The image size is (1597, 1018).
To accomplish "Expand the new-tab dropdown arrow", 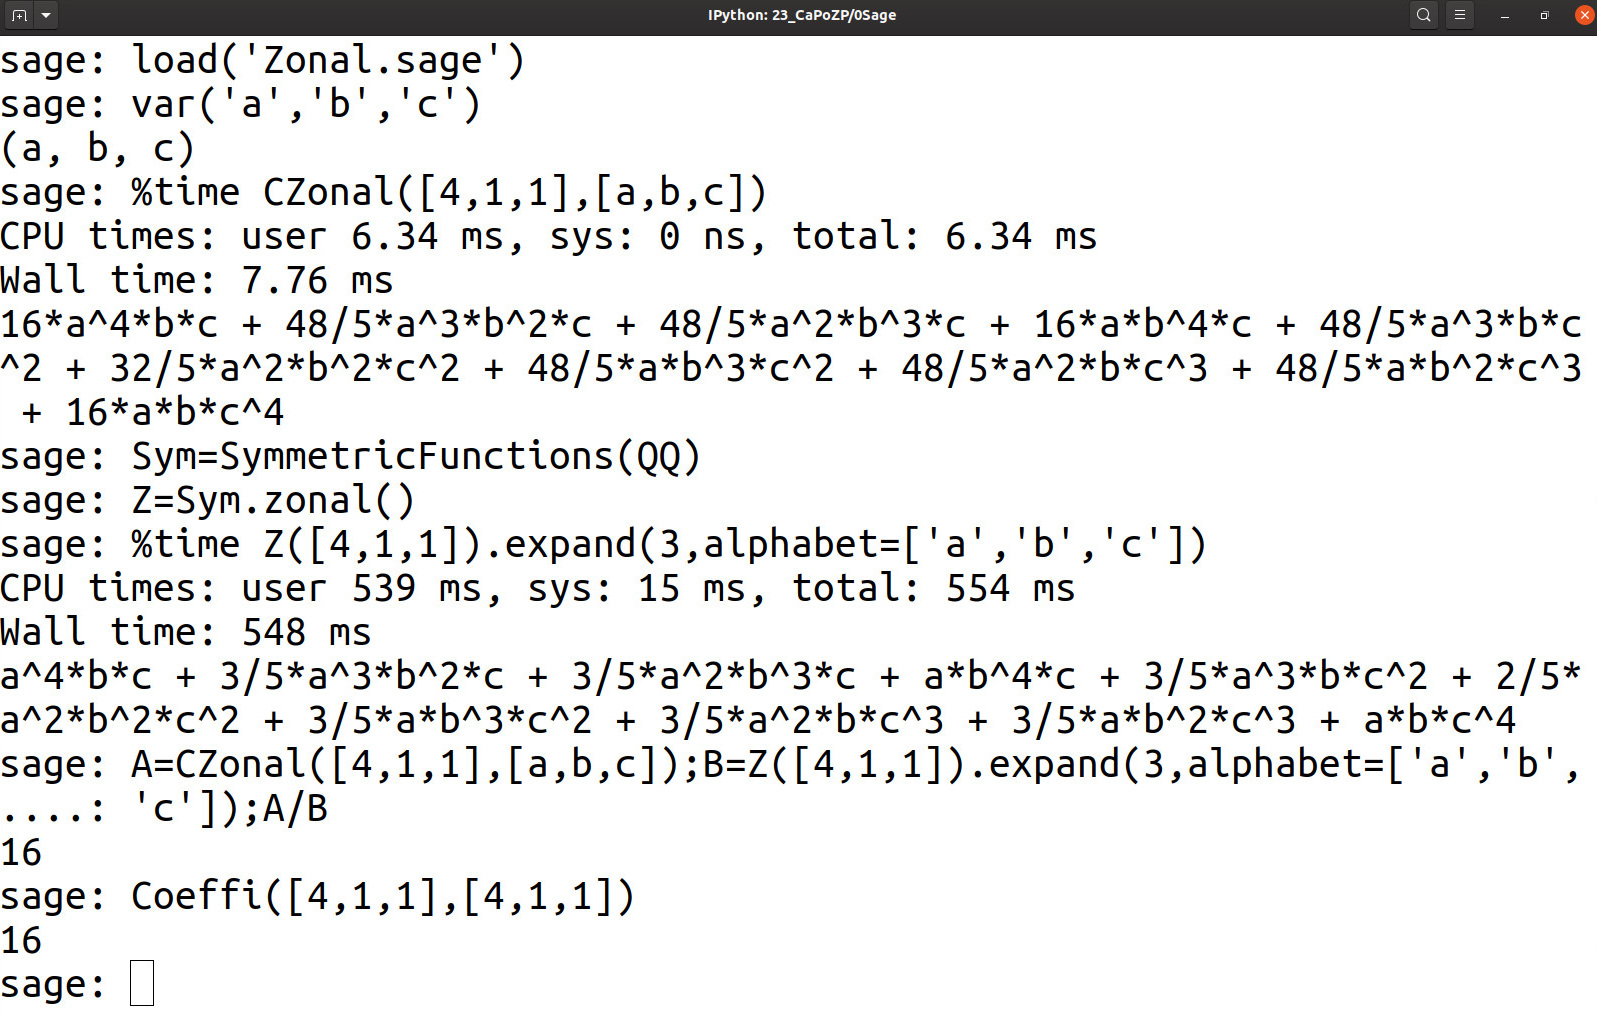I will click(46, 15).
